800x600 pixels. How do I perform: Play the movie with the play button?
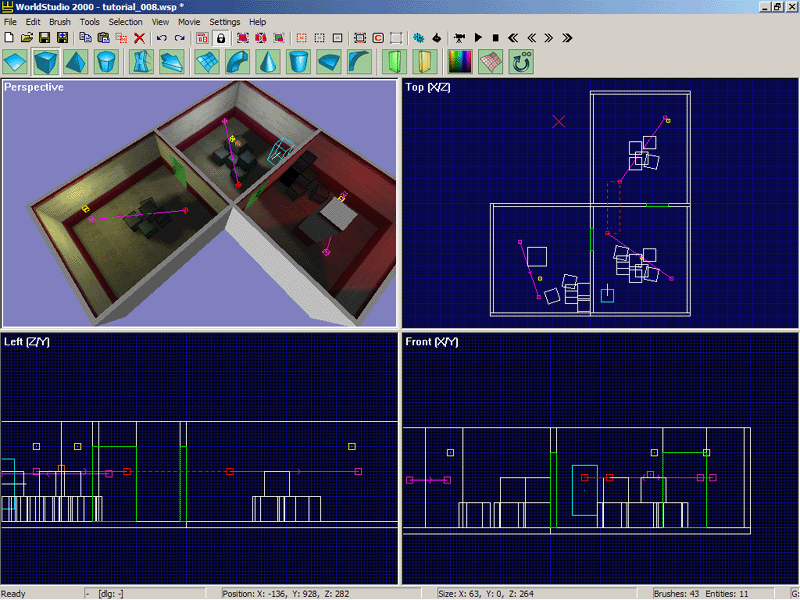(478, 38)
